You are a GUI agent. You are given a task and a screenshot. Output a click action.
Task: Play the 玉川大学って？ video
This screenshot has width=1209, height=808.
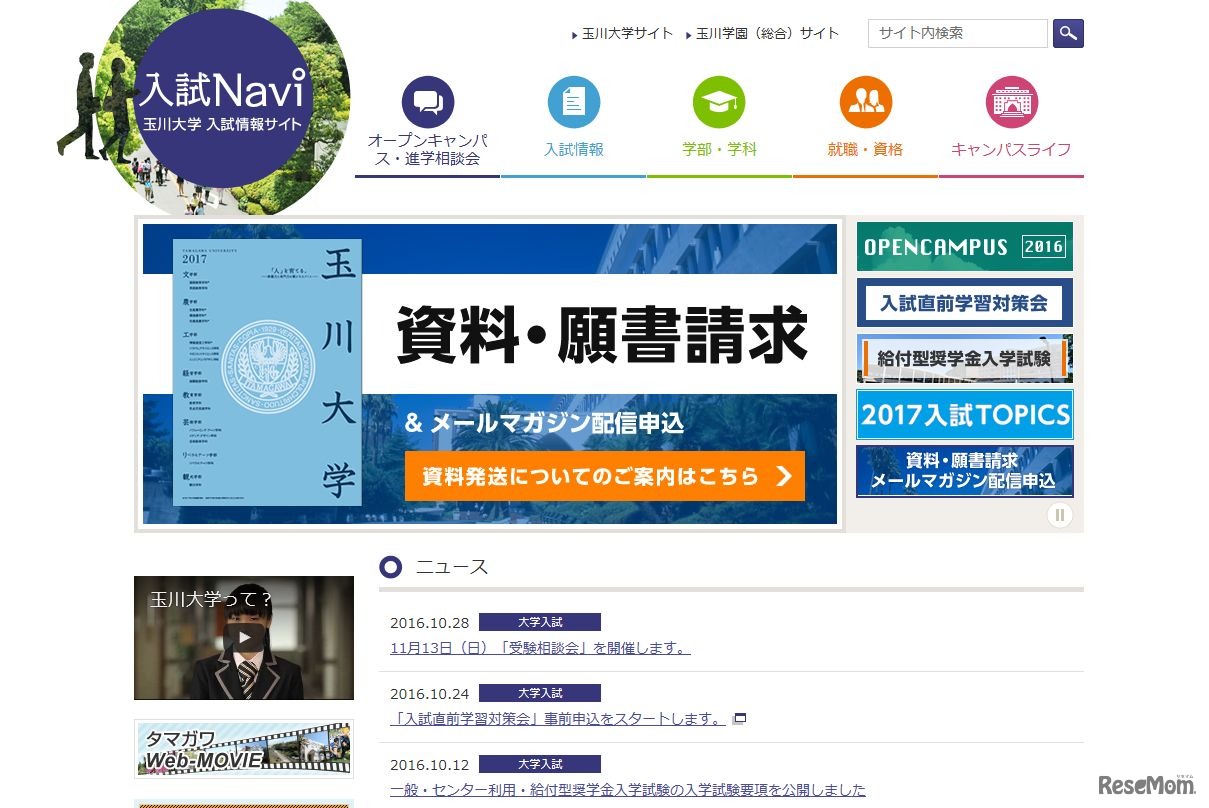[244, 637]
